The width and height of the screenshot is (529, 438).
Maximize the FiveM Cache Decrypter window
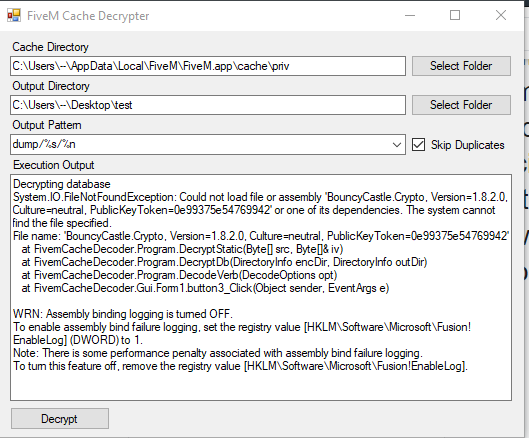pos(455,16)
